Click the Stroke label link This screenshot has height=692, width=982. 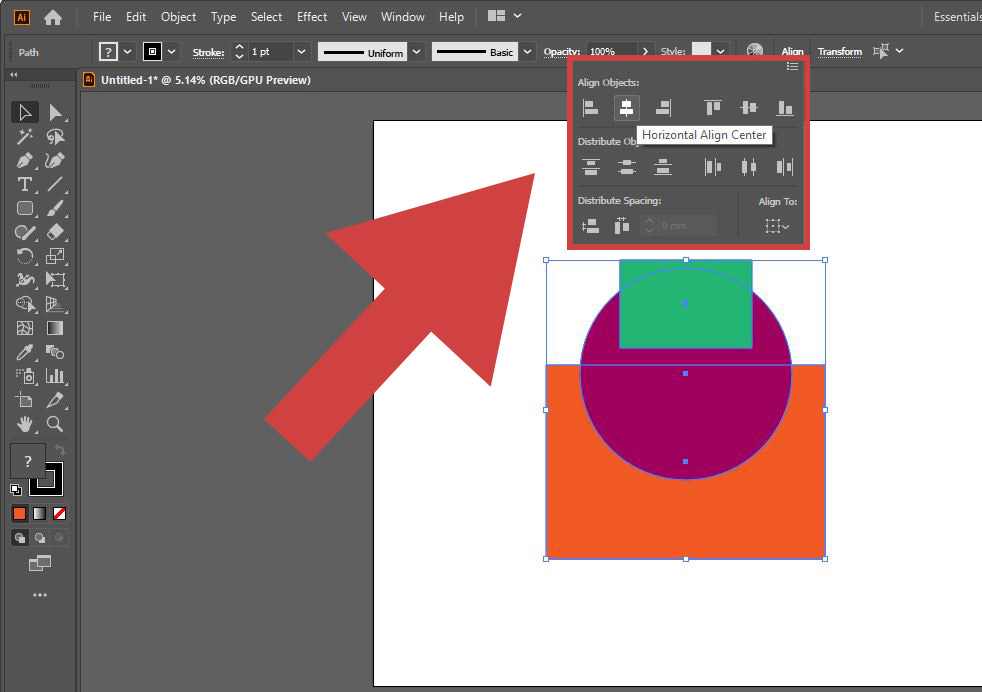click(208, 53)
